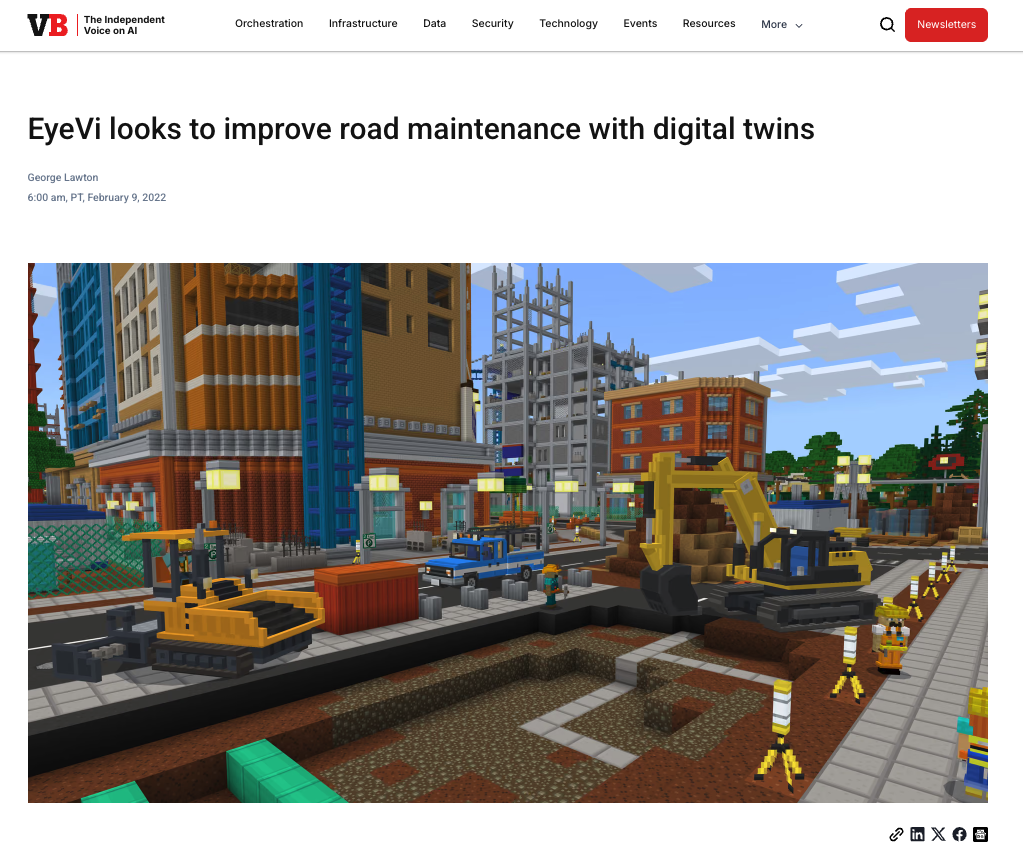This screenshot has height=853, width=1023.
Task: Share the article on Facebook
Action: pos(959,834)
